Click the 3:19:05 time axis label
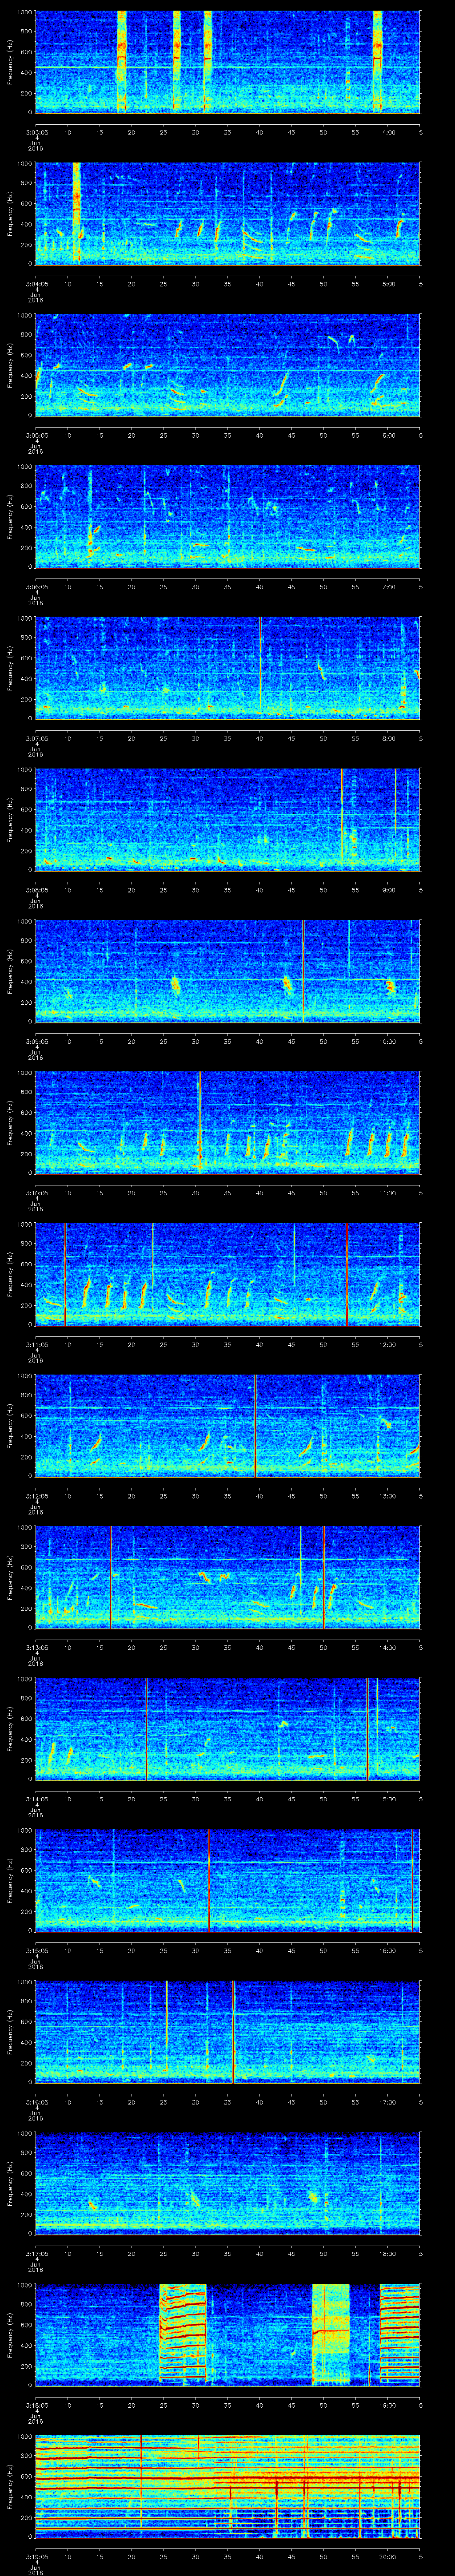The width and height of the screenshot is (455, 2576). point(36,2556)
